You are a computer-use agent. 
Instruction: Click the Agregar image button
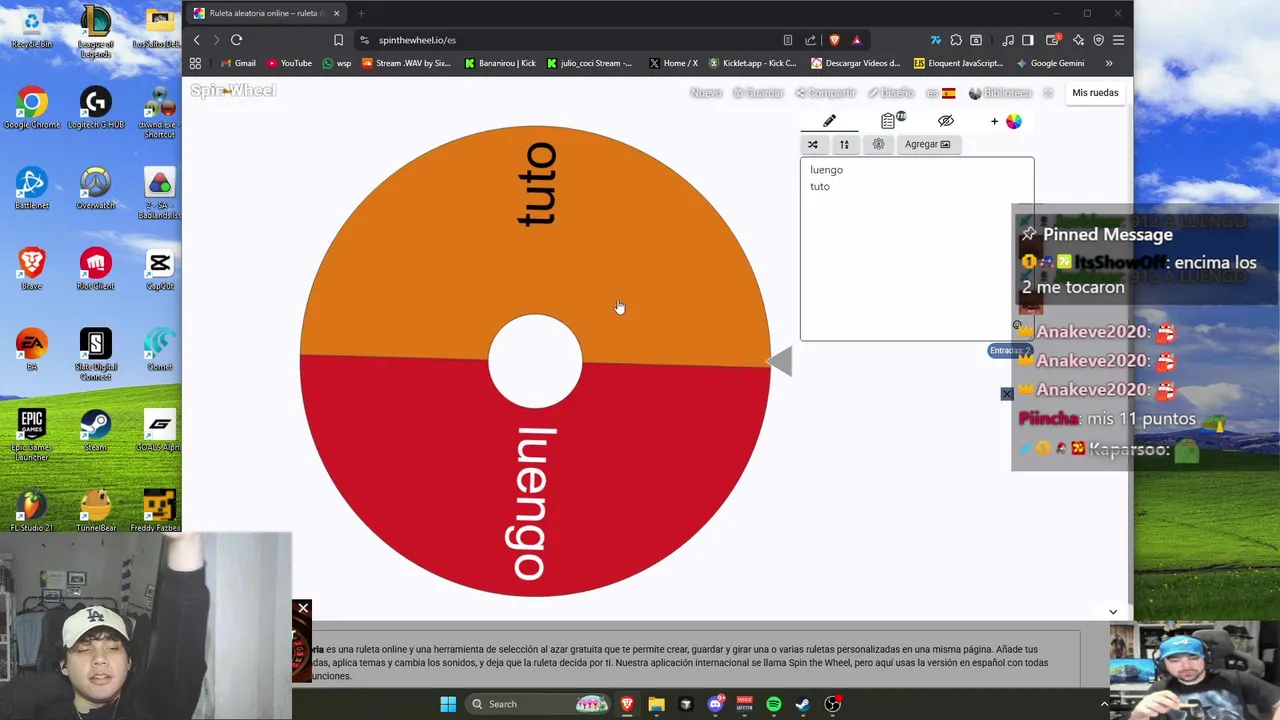[x=927, y=144]
